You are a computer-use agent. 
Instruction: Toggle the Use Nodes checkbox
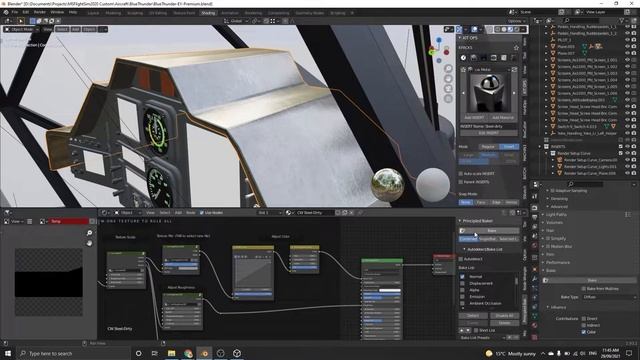[202, 213]
